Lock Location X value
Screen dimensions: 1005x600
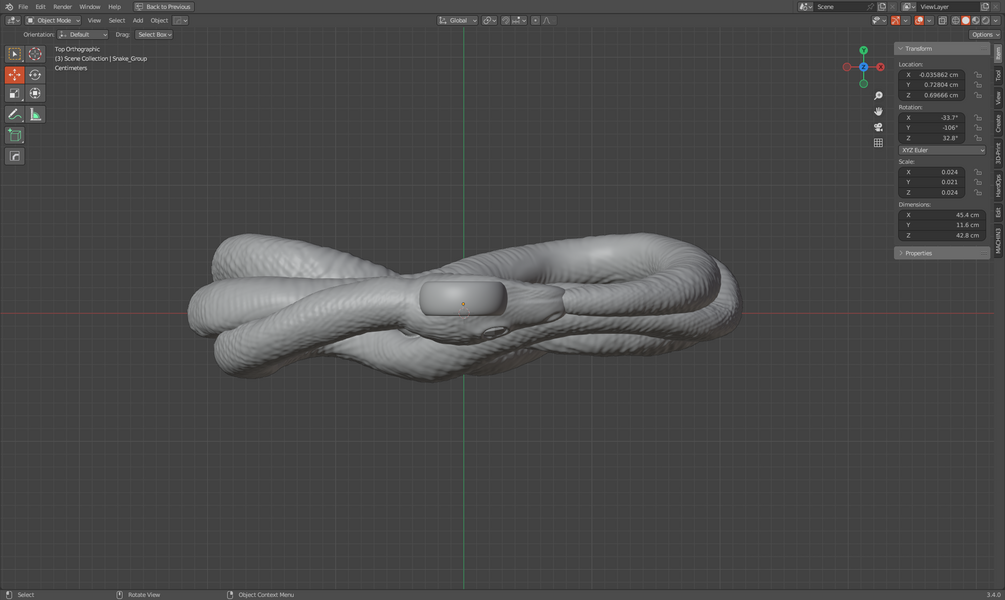pyautogui.click(x=978, y=75)
